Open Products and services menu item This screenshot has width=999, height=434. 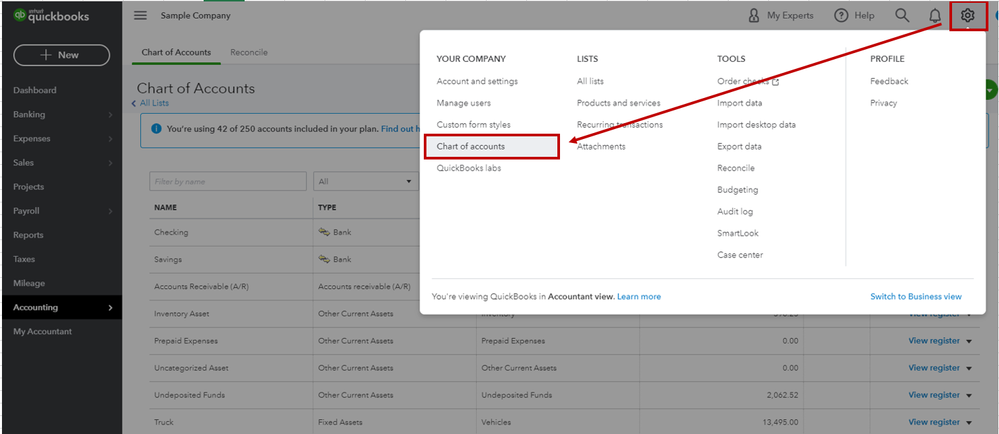[619, 103]
